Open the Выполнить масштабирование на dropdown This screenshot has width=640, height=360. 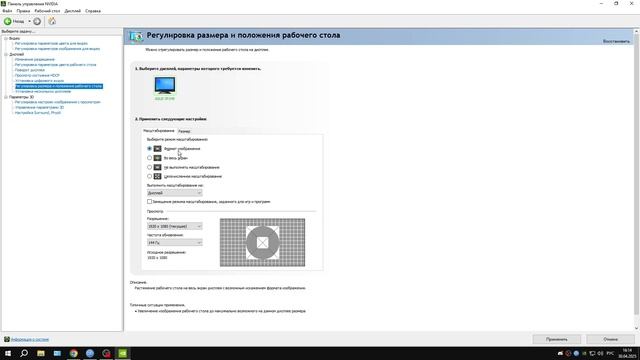[x=174, y=193]
